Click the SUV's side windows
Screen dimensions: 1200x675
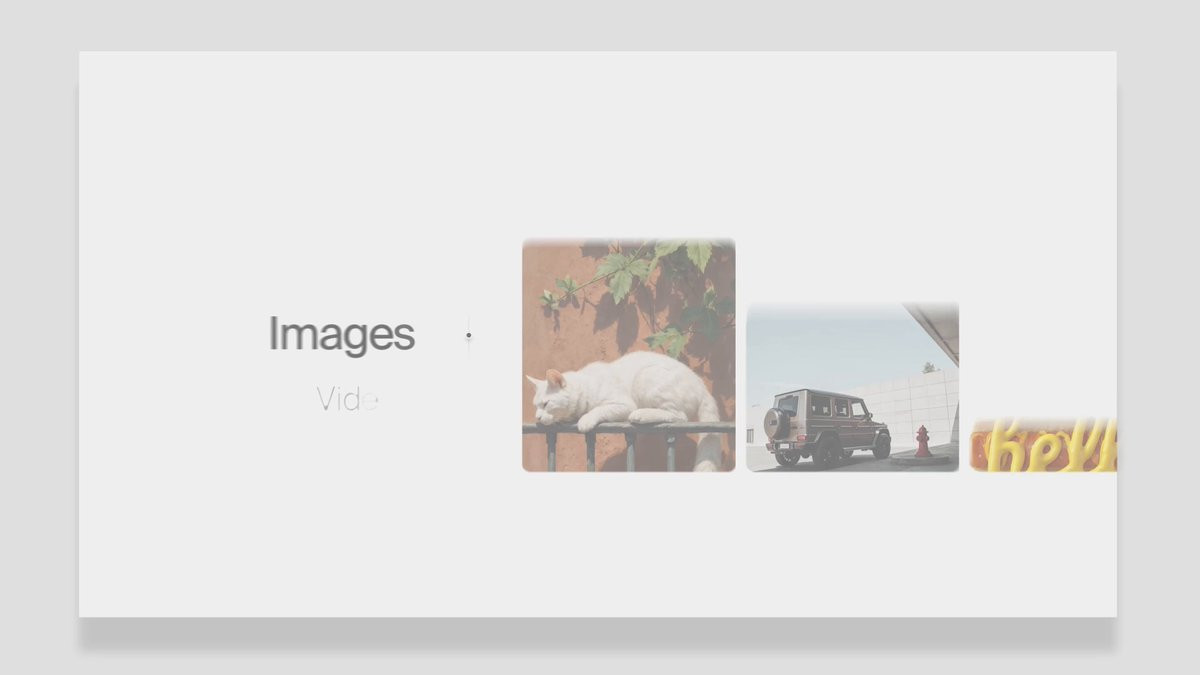[x=838, y=407]
